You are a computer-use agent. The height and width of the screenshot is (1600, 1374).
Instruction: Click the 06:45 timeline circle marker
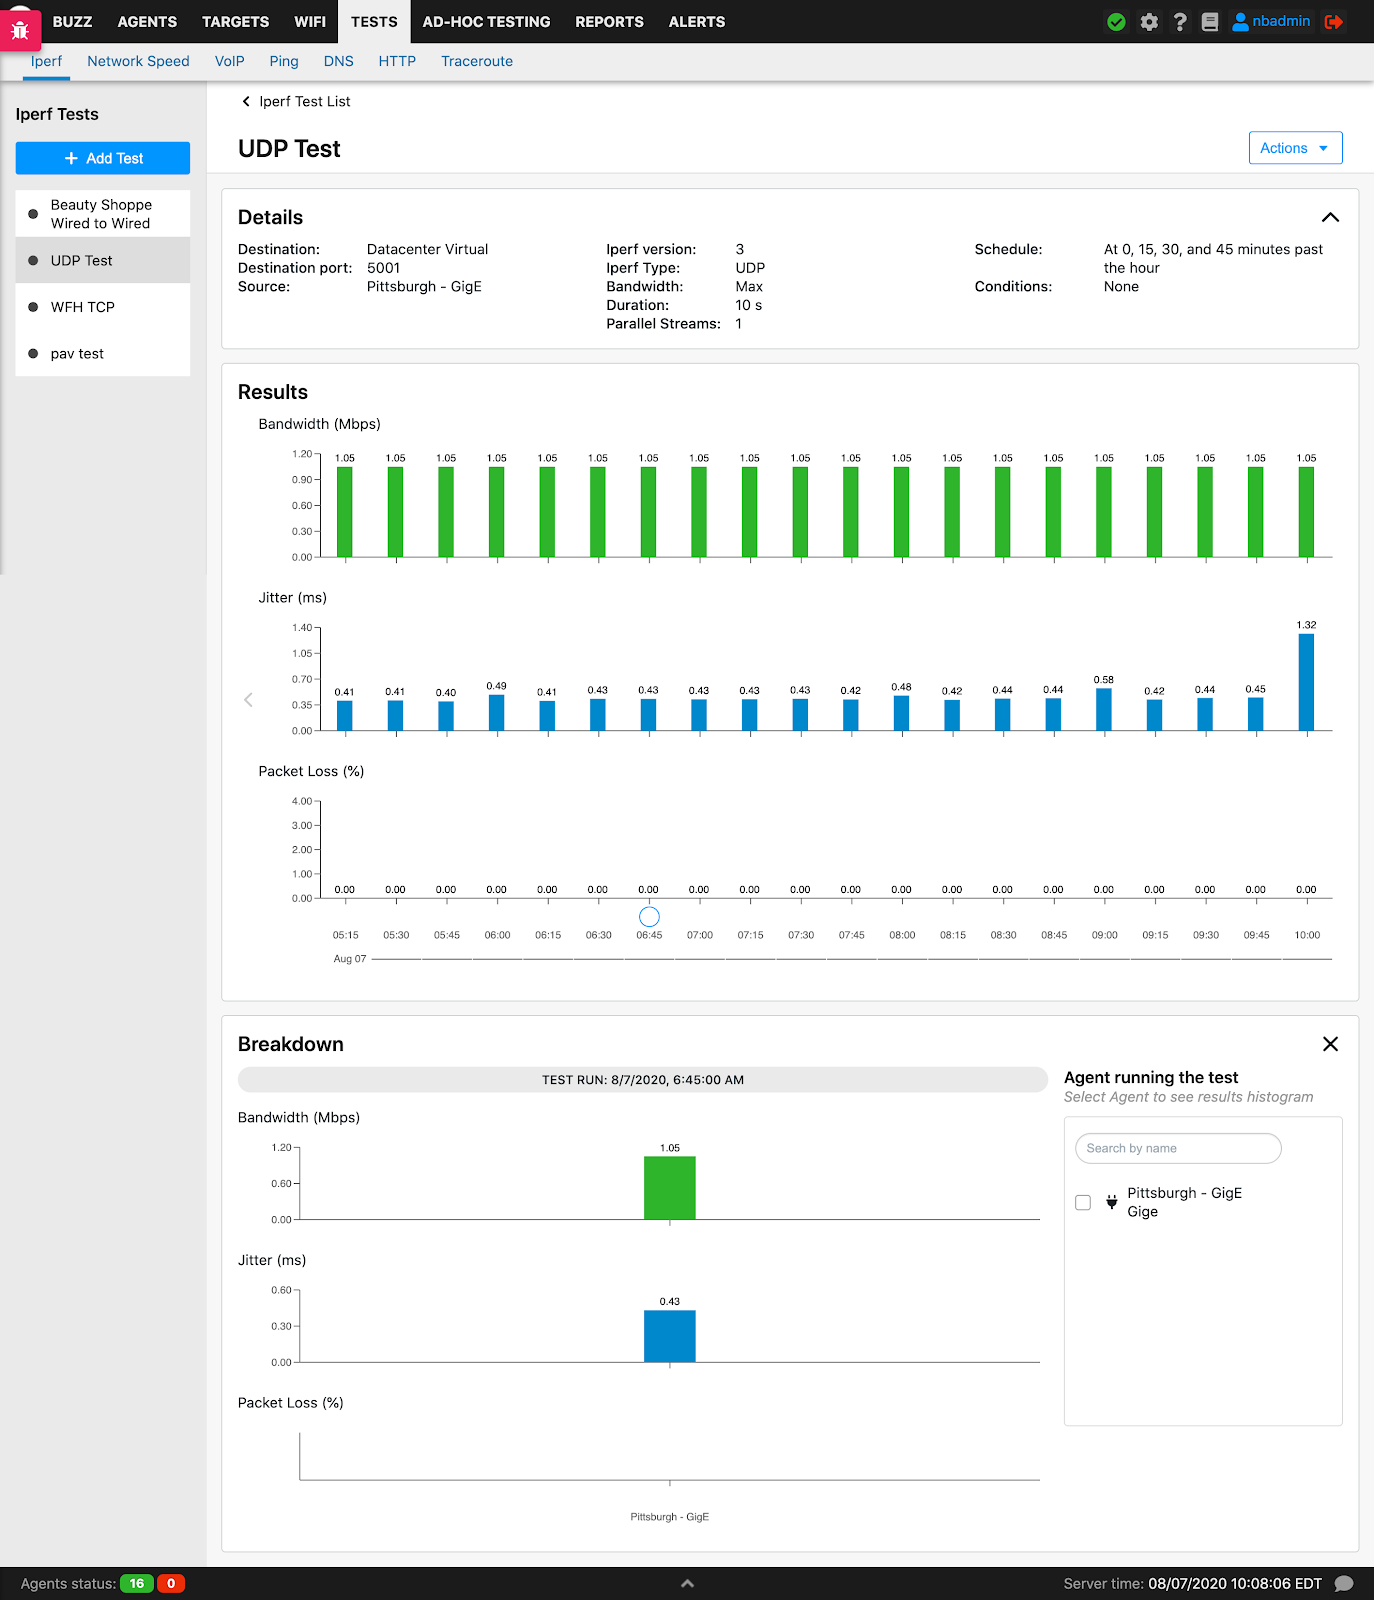click(x=649, y=916)
